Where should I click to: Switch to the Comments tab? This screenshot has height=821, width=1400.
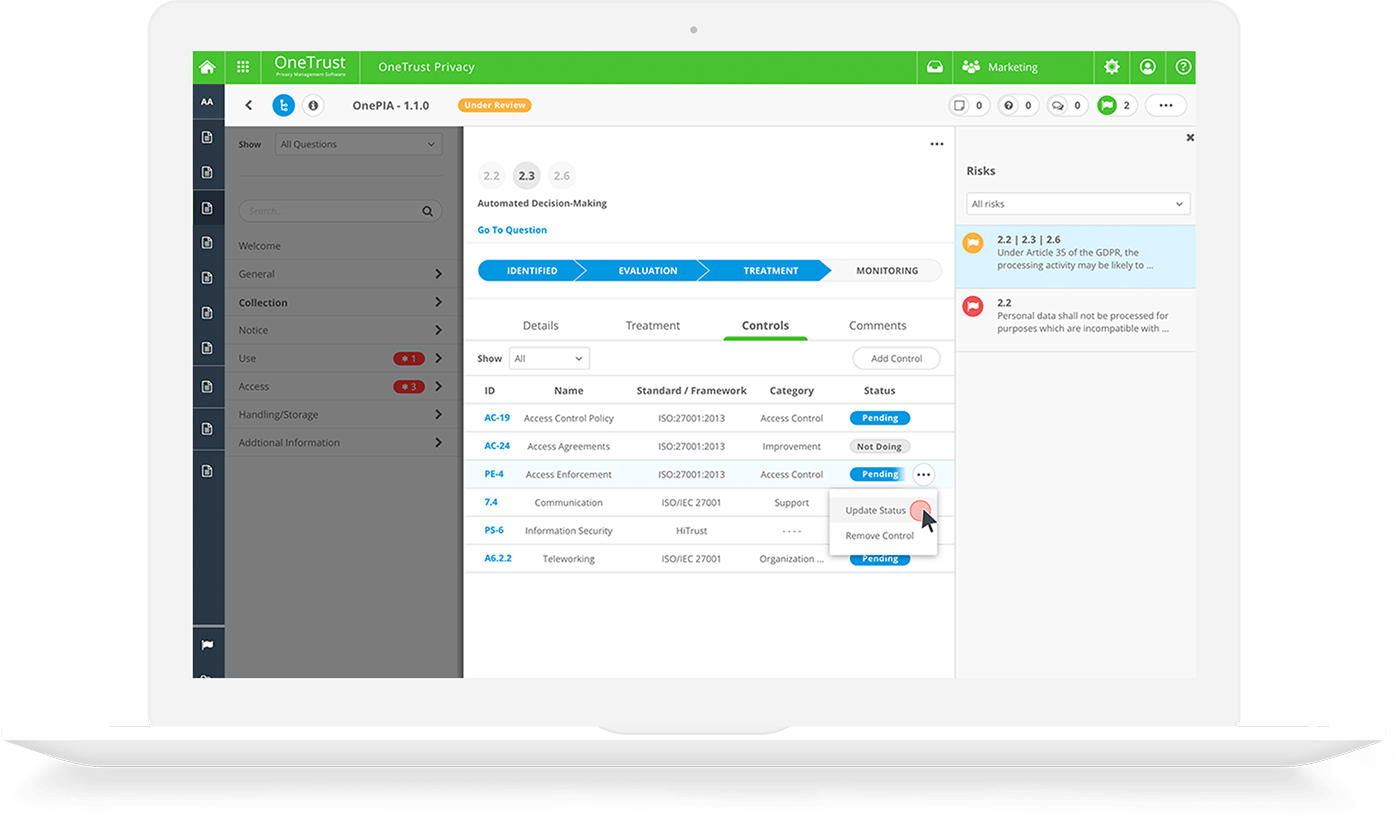[x=877, y=325]
